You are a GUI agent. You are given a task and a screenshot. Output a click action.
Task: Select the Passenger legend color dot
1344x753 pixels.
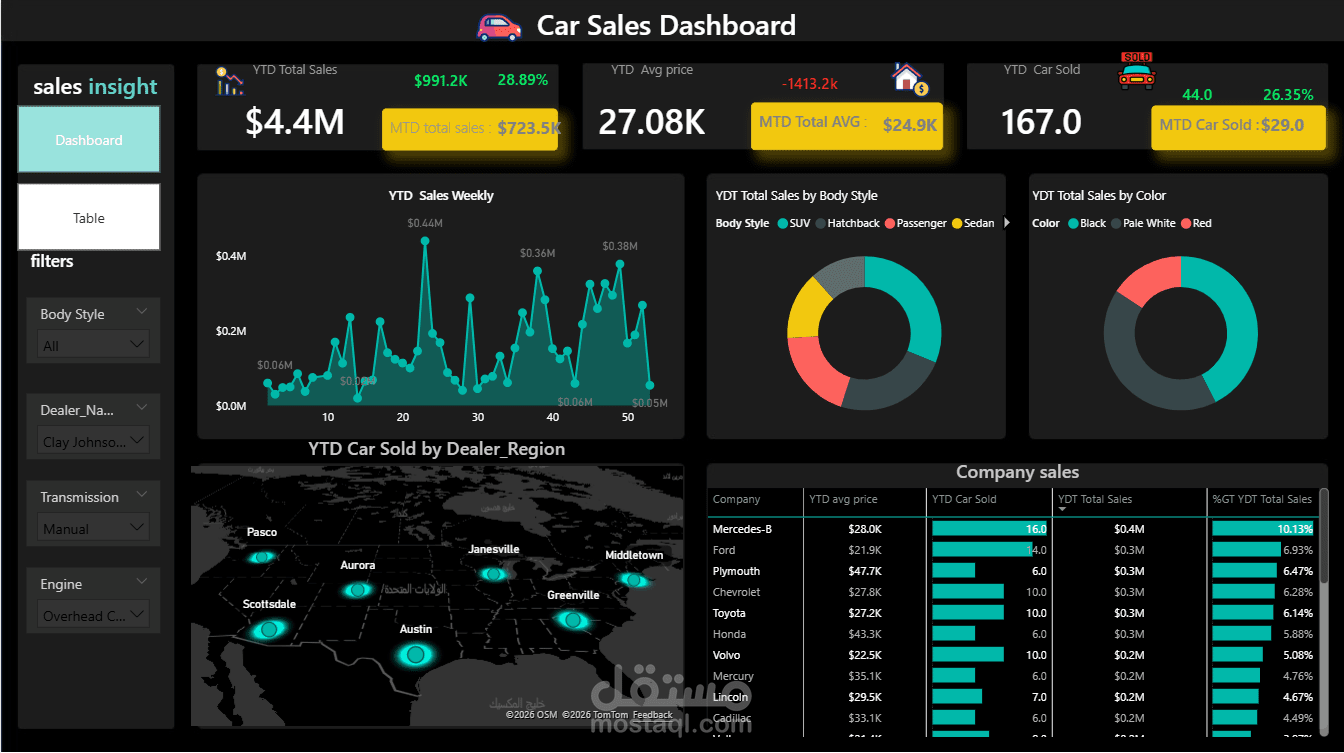pyautogui.click(x=889, y=223)
